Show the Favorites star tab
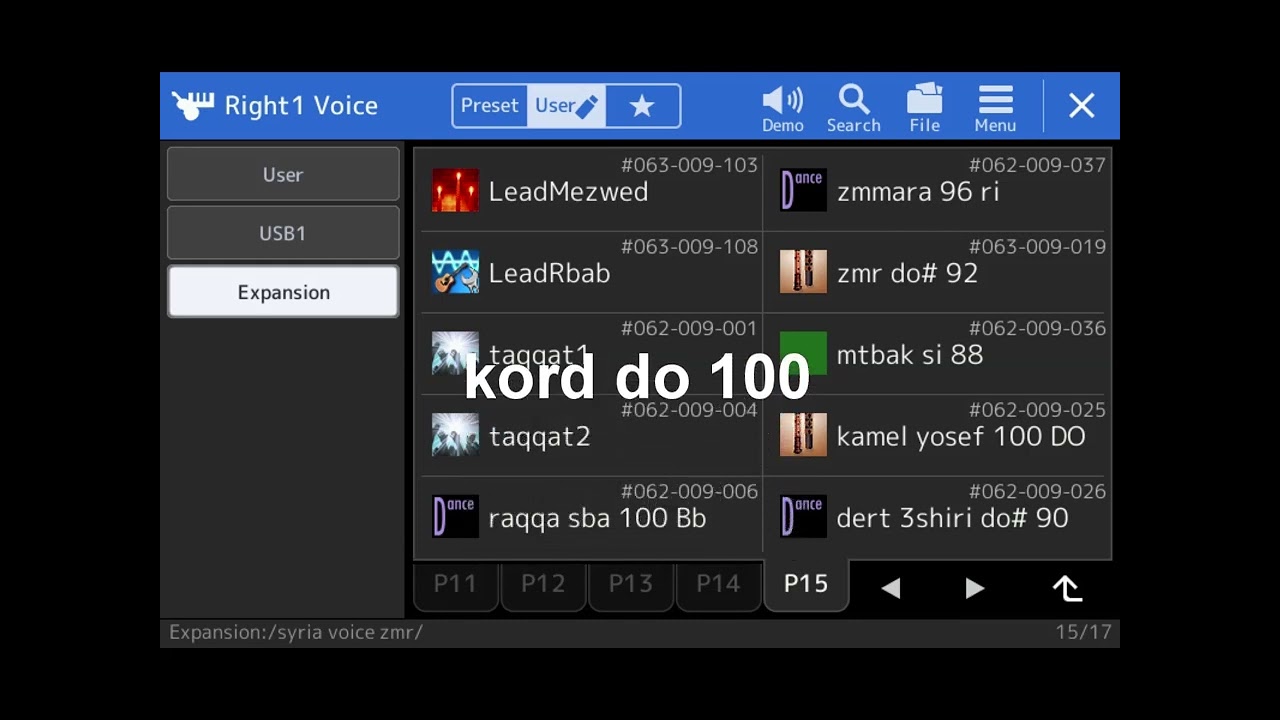 [642, 105]
